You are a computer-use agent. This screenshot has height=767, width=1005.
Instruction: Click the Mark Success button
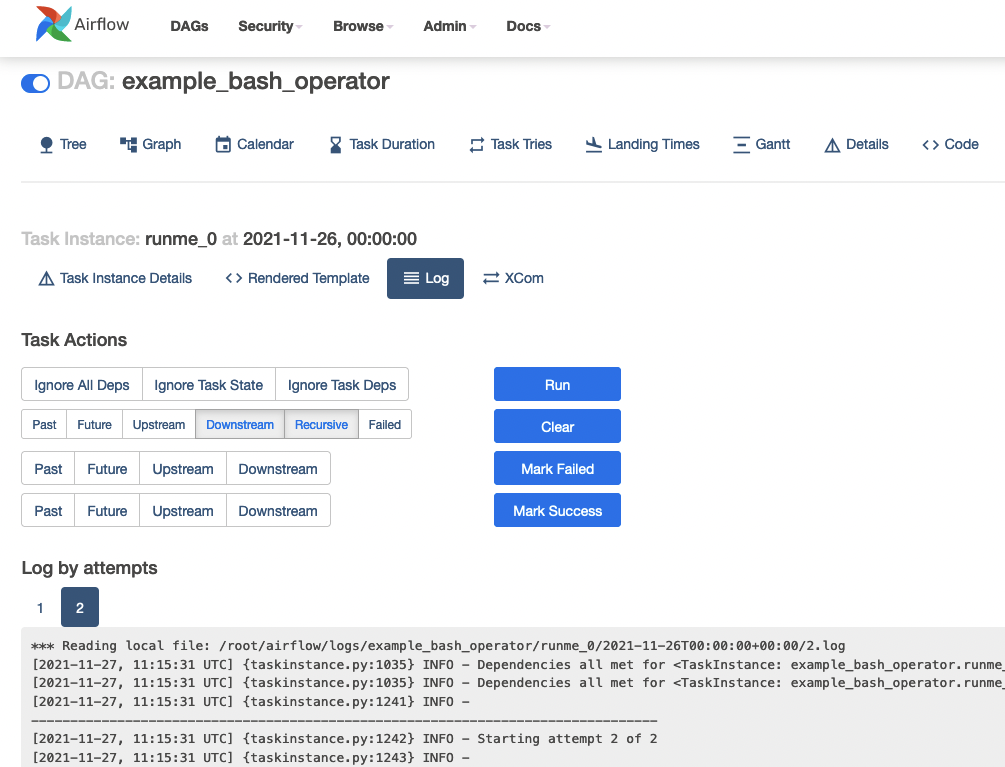pos(557,511)
